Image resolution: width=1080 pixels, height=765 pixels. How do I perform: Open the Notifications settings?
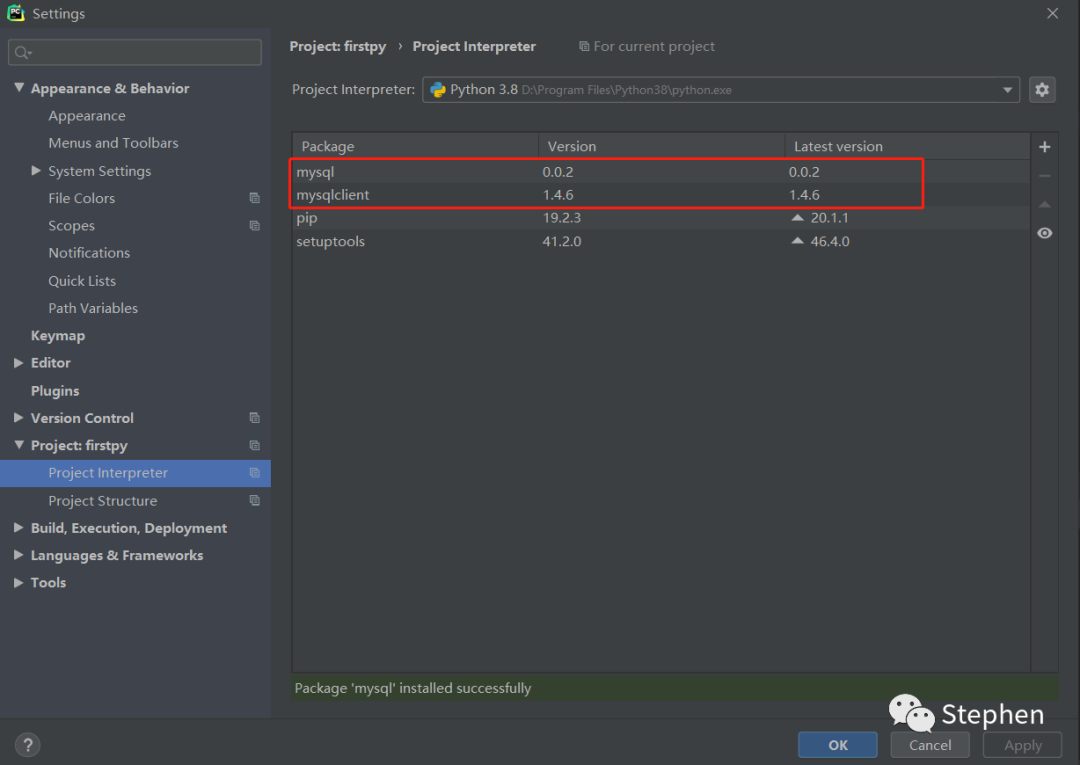pyautogui.click(x=89, y=253)
